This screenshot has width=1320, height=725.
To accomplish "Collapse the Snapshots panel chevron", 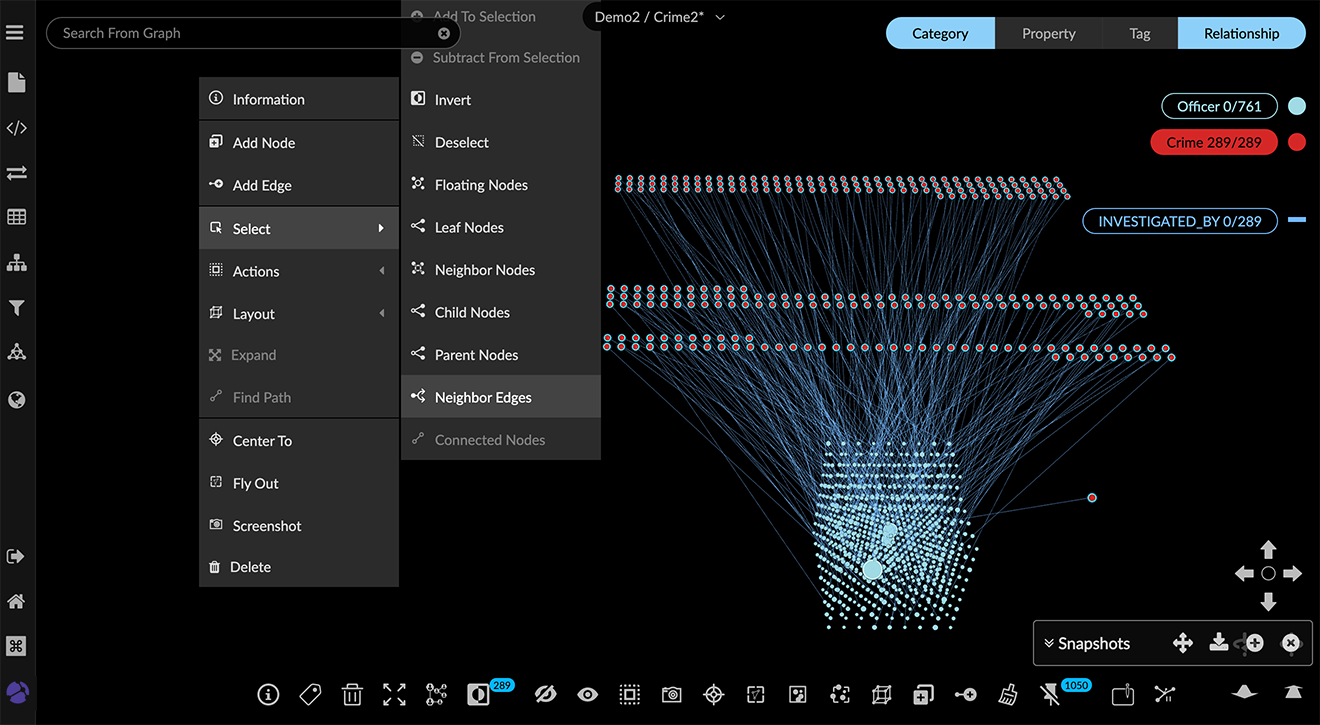I will (x=1048, y=643).
